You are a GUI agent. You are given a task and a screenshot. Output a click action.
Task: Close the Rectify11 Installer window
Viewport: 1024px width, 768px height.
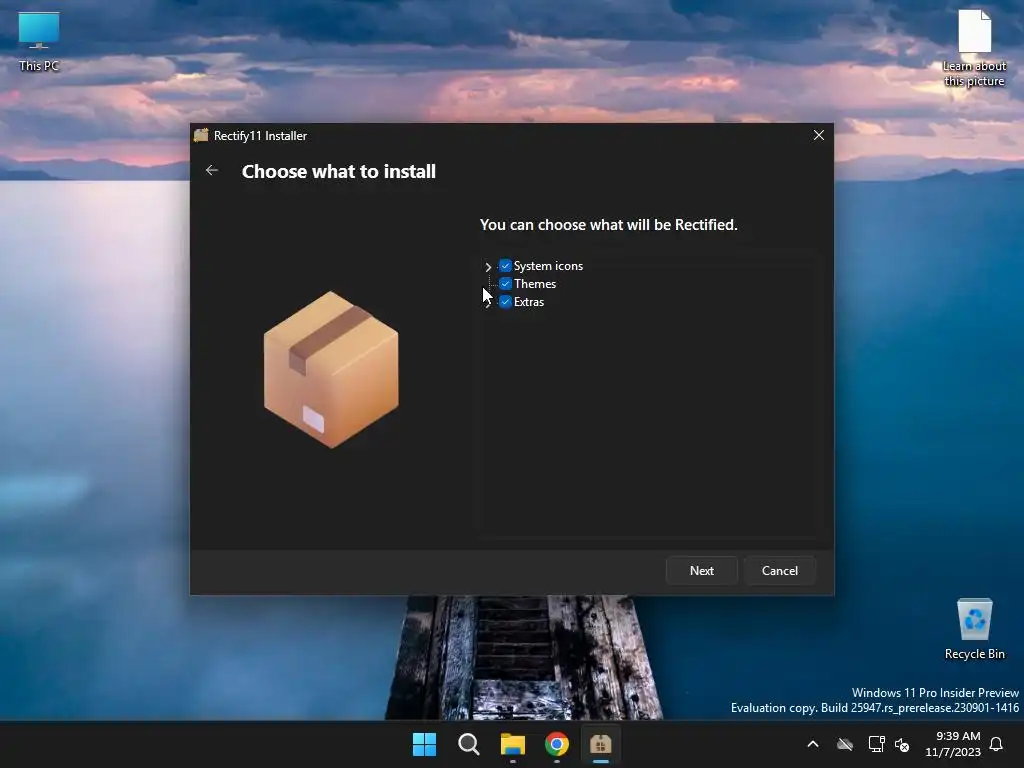[818, 135]
